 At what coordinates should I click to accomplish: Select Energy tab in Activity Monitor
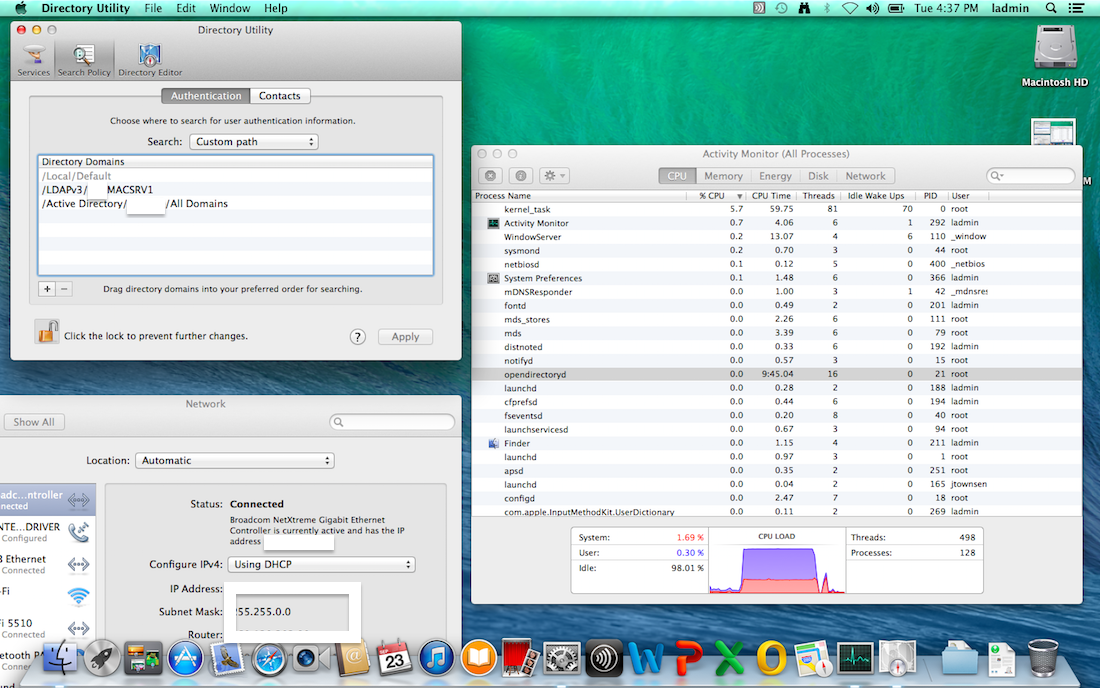point(775,176)
